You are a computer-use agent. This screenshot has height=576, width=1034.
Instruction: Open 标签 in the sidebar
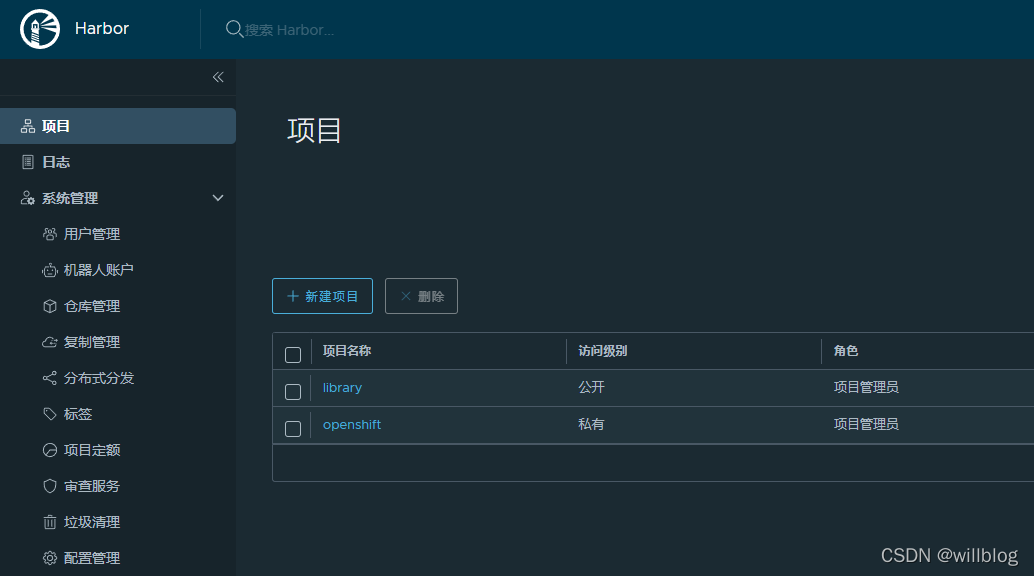(x=78, y=414)
